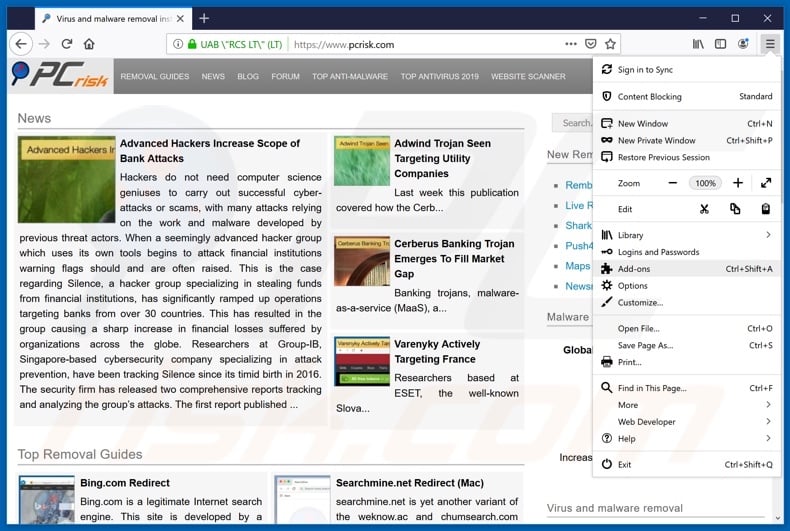This screenshot has width=790, height=531.
Task: Choose Find in This Page…
Action: click(687, 388)
